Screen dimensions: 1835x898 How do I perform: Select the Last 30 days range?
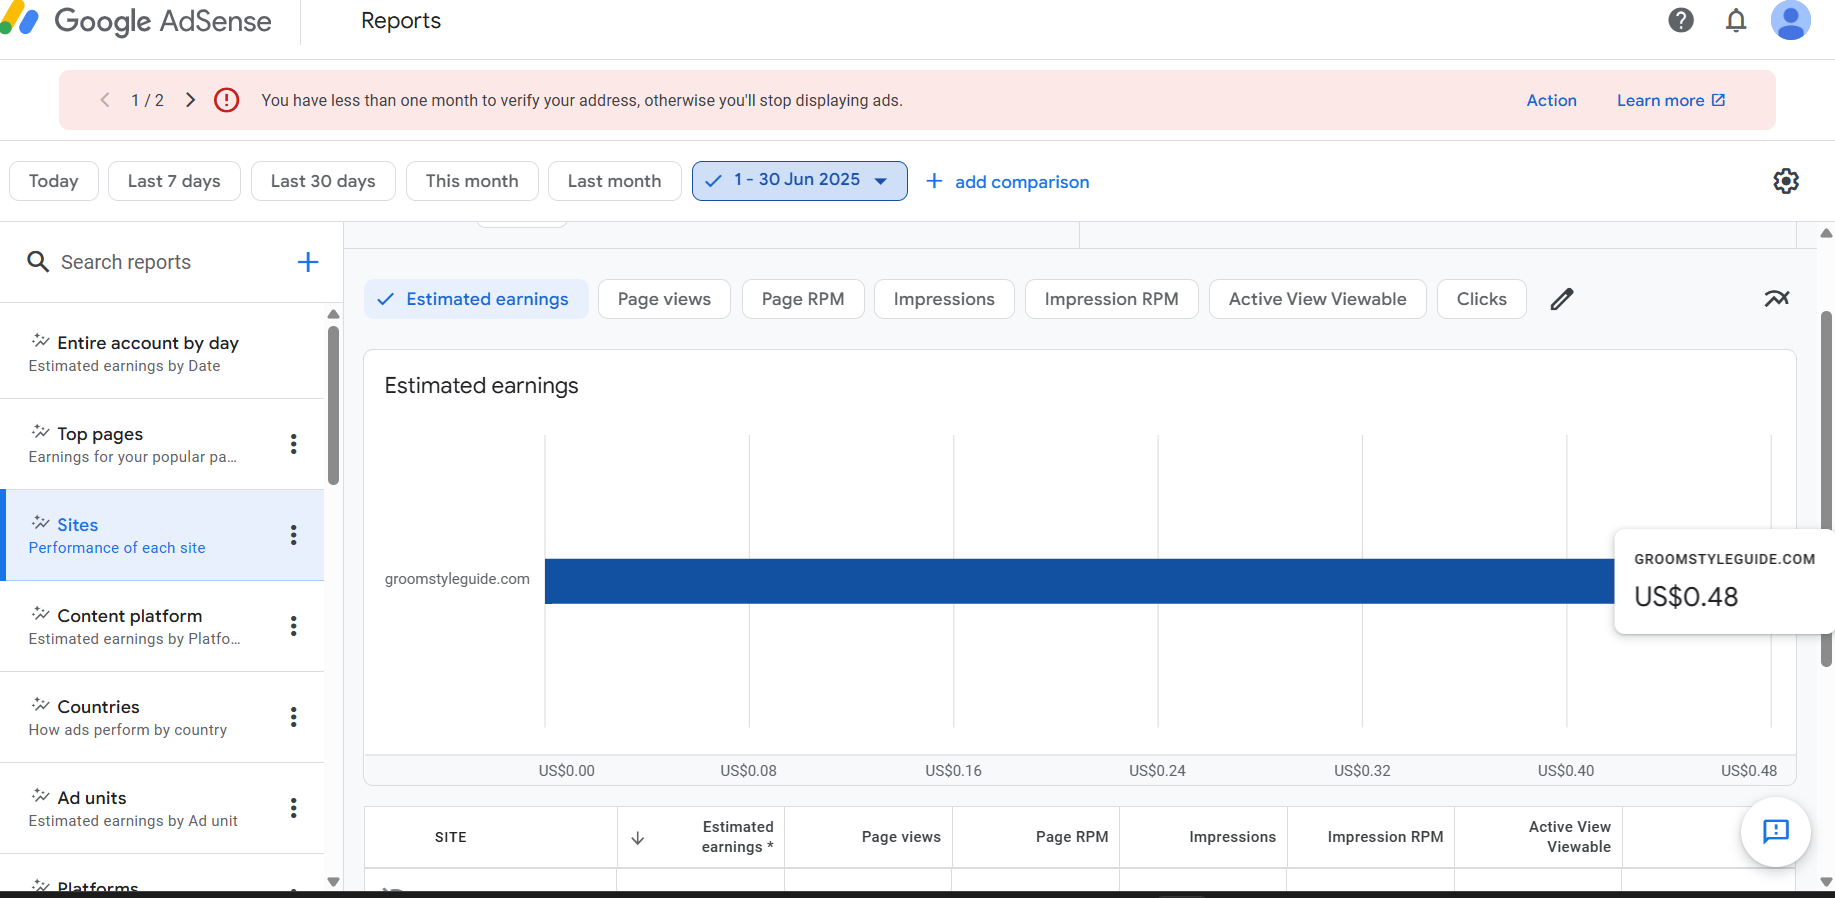point(323,181)
